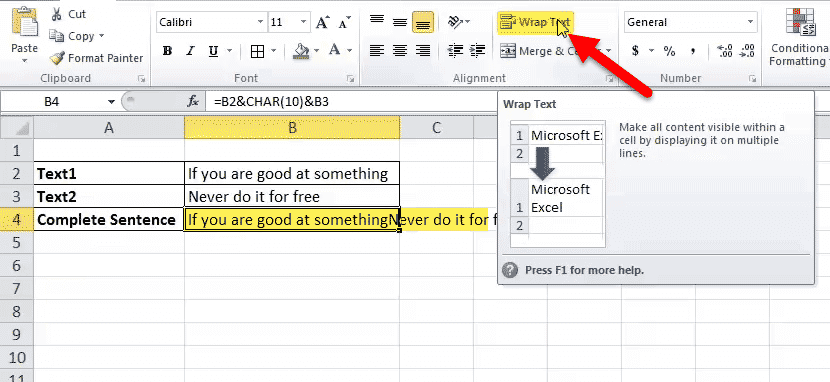
Task: Open Merge & Center dropdown arrow
Action: click(608, 51)
